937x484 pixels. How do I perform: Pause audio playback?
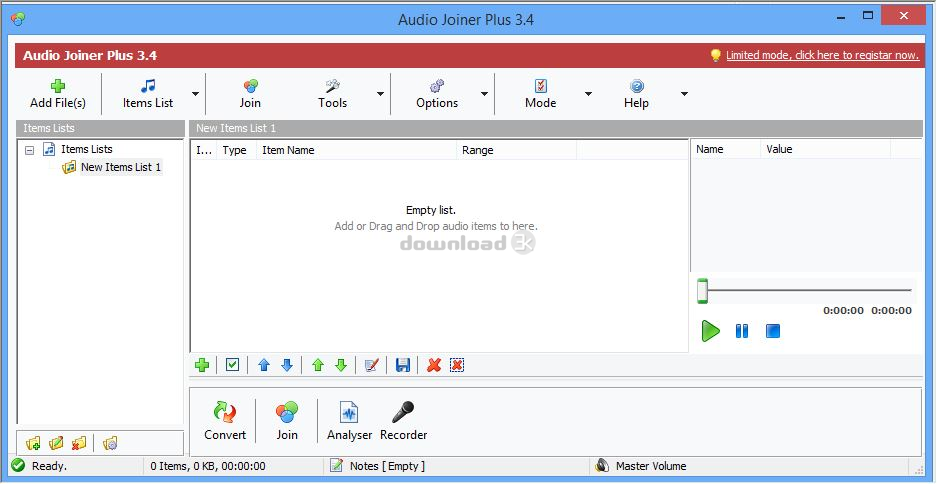pos(742,331)
